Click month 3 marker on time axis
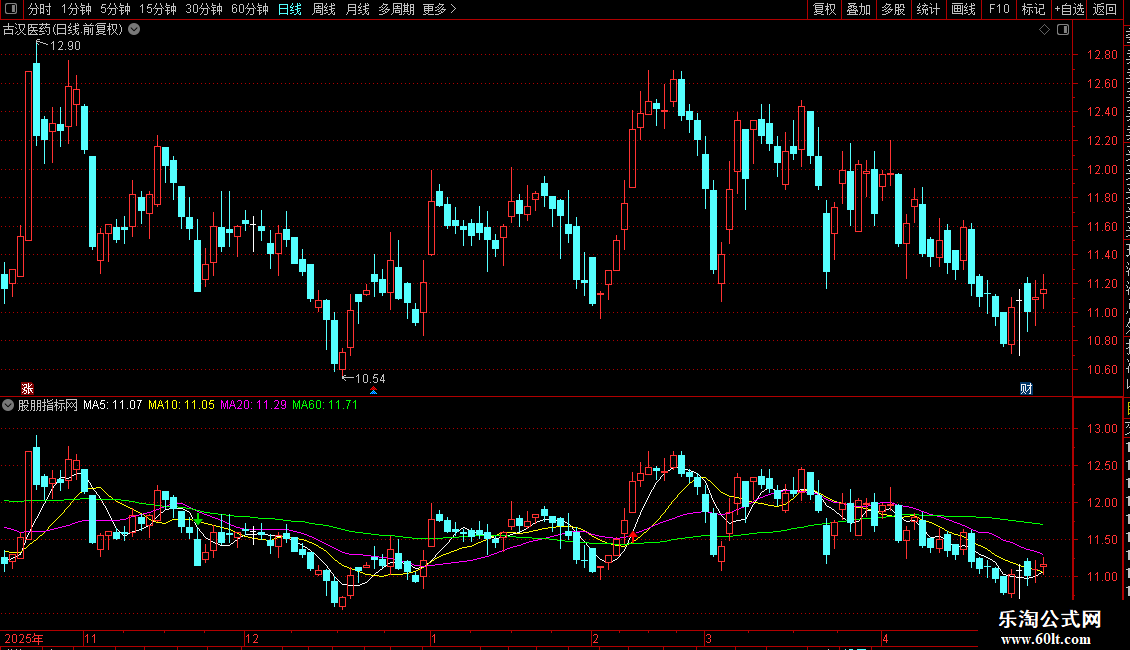 click(708, 638)
